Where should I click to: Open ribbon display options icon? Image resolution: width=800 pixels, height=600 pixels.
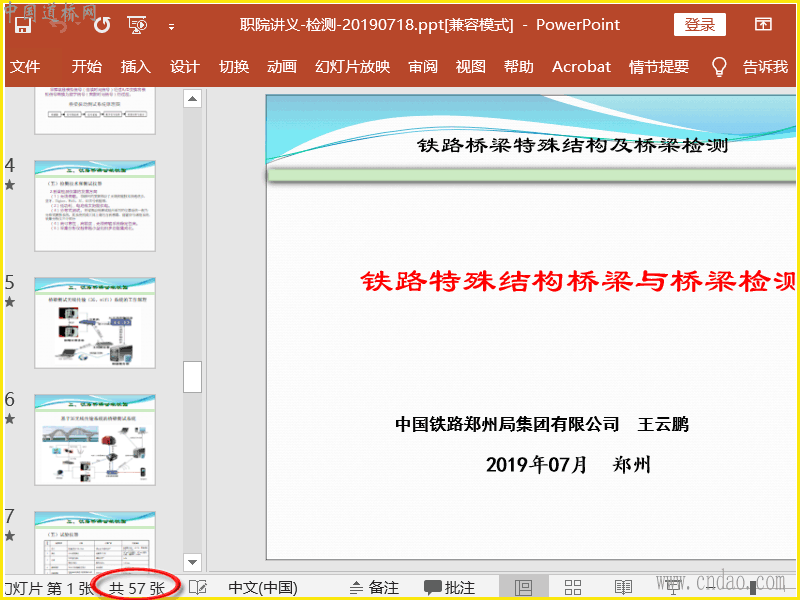pyautogui.click(x=763, y=24)
